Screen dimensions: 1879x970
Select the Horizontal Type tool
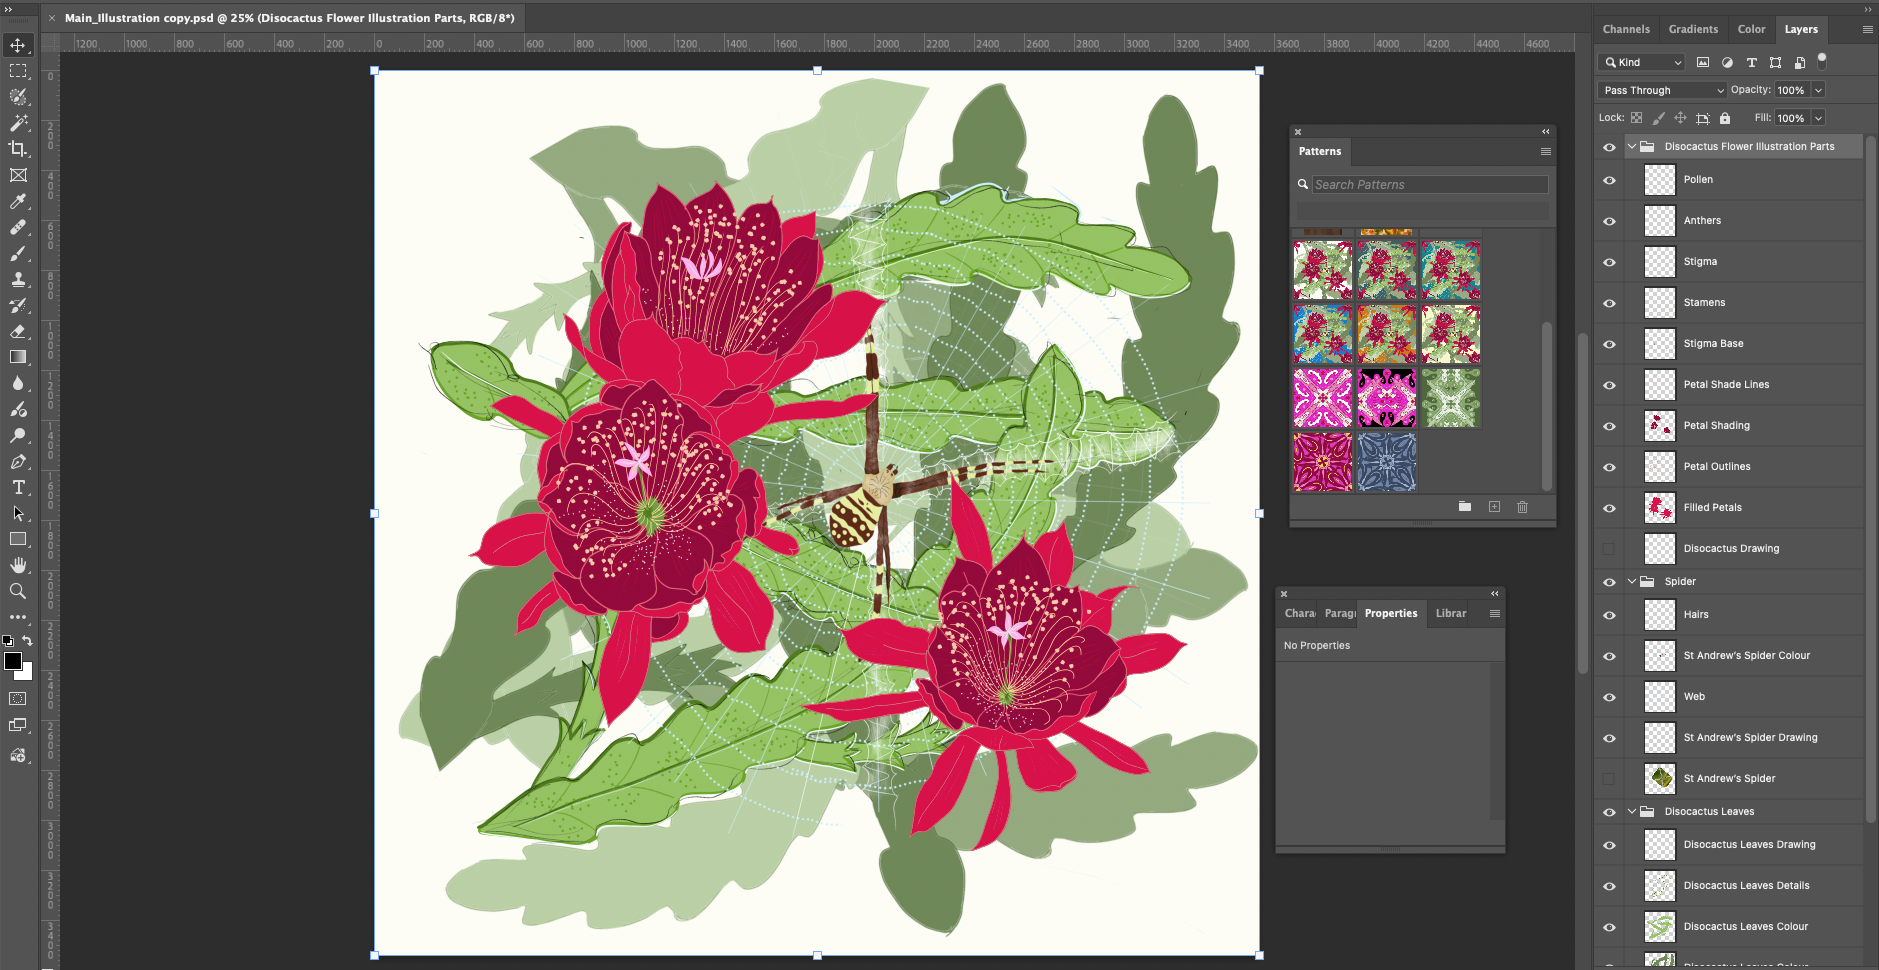[x=18, y=488]
